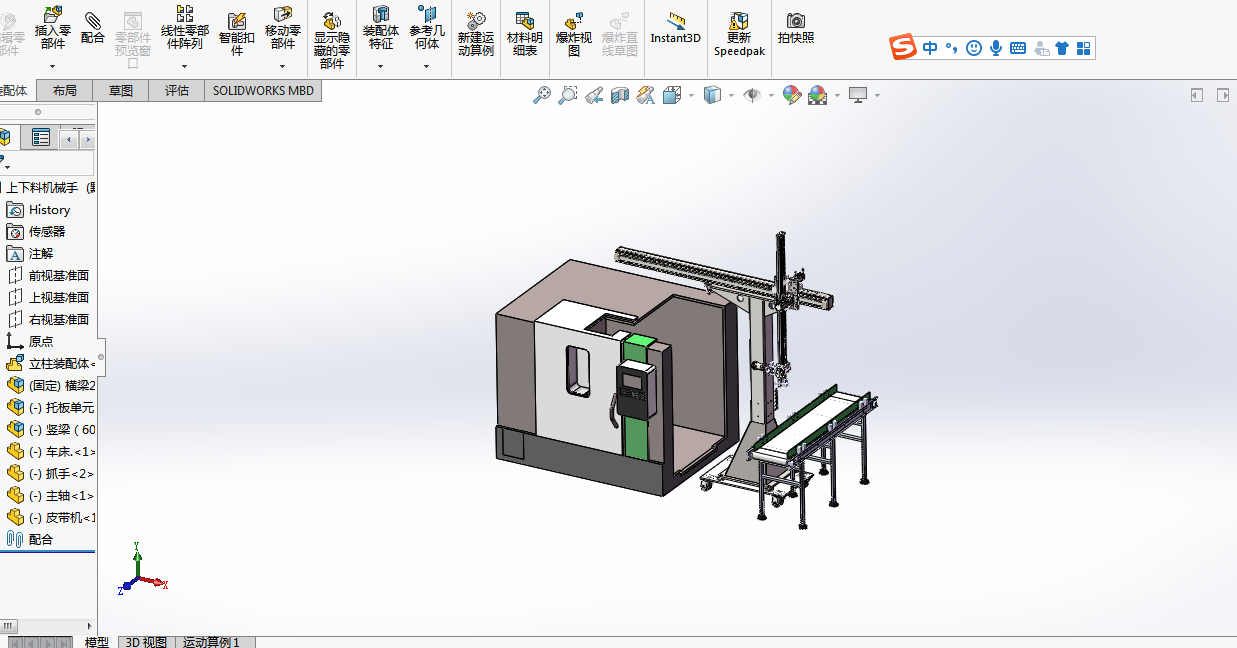Open Sogou IME soft keyboard icon
1237x648 pixels.
coord(1018,47)
